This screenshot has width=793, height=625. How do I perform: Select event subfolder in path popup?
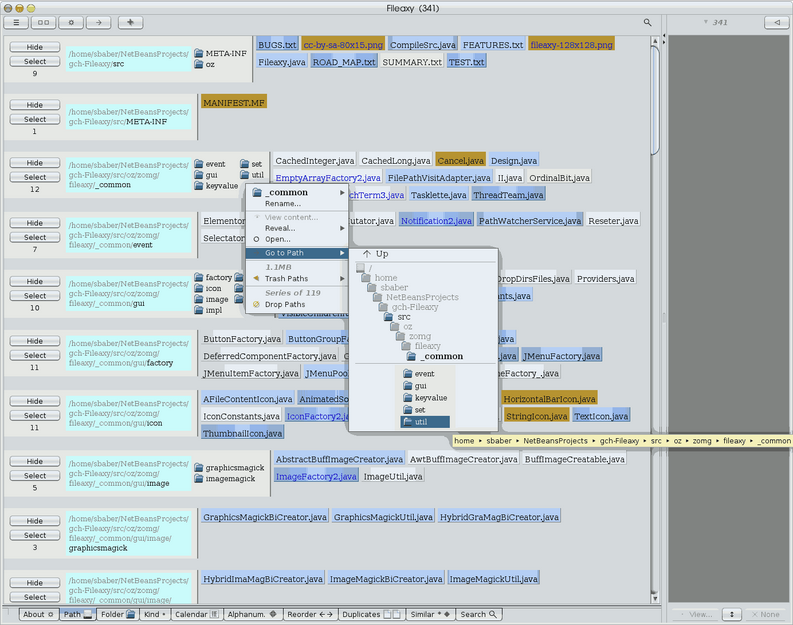pos(419,374)
